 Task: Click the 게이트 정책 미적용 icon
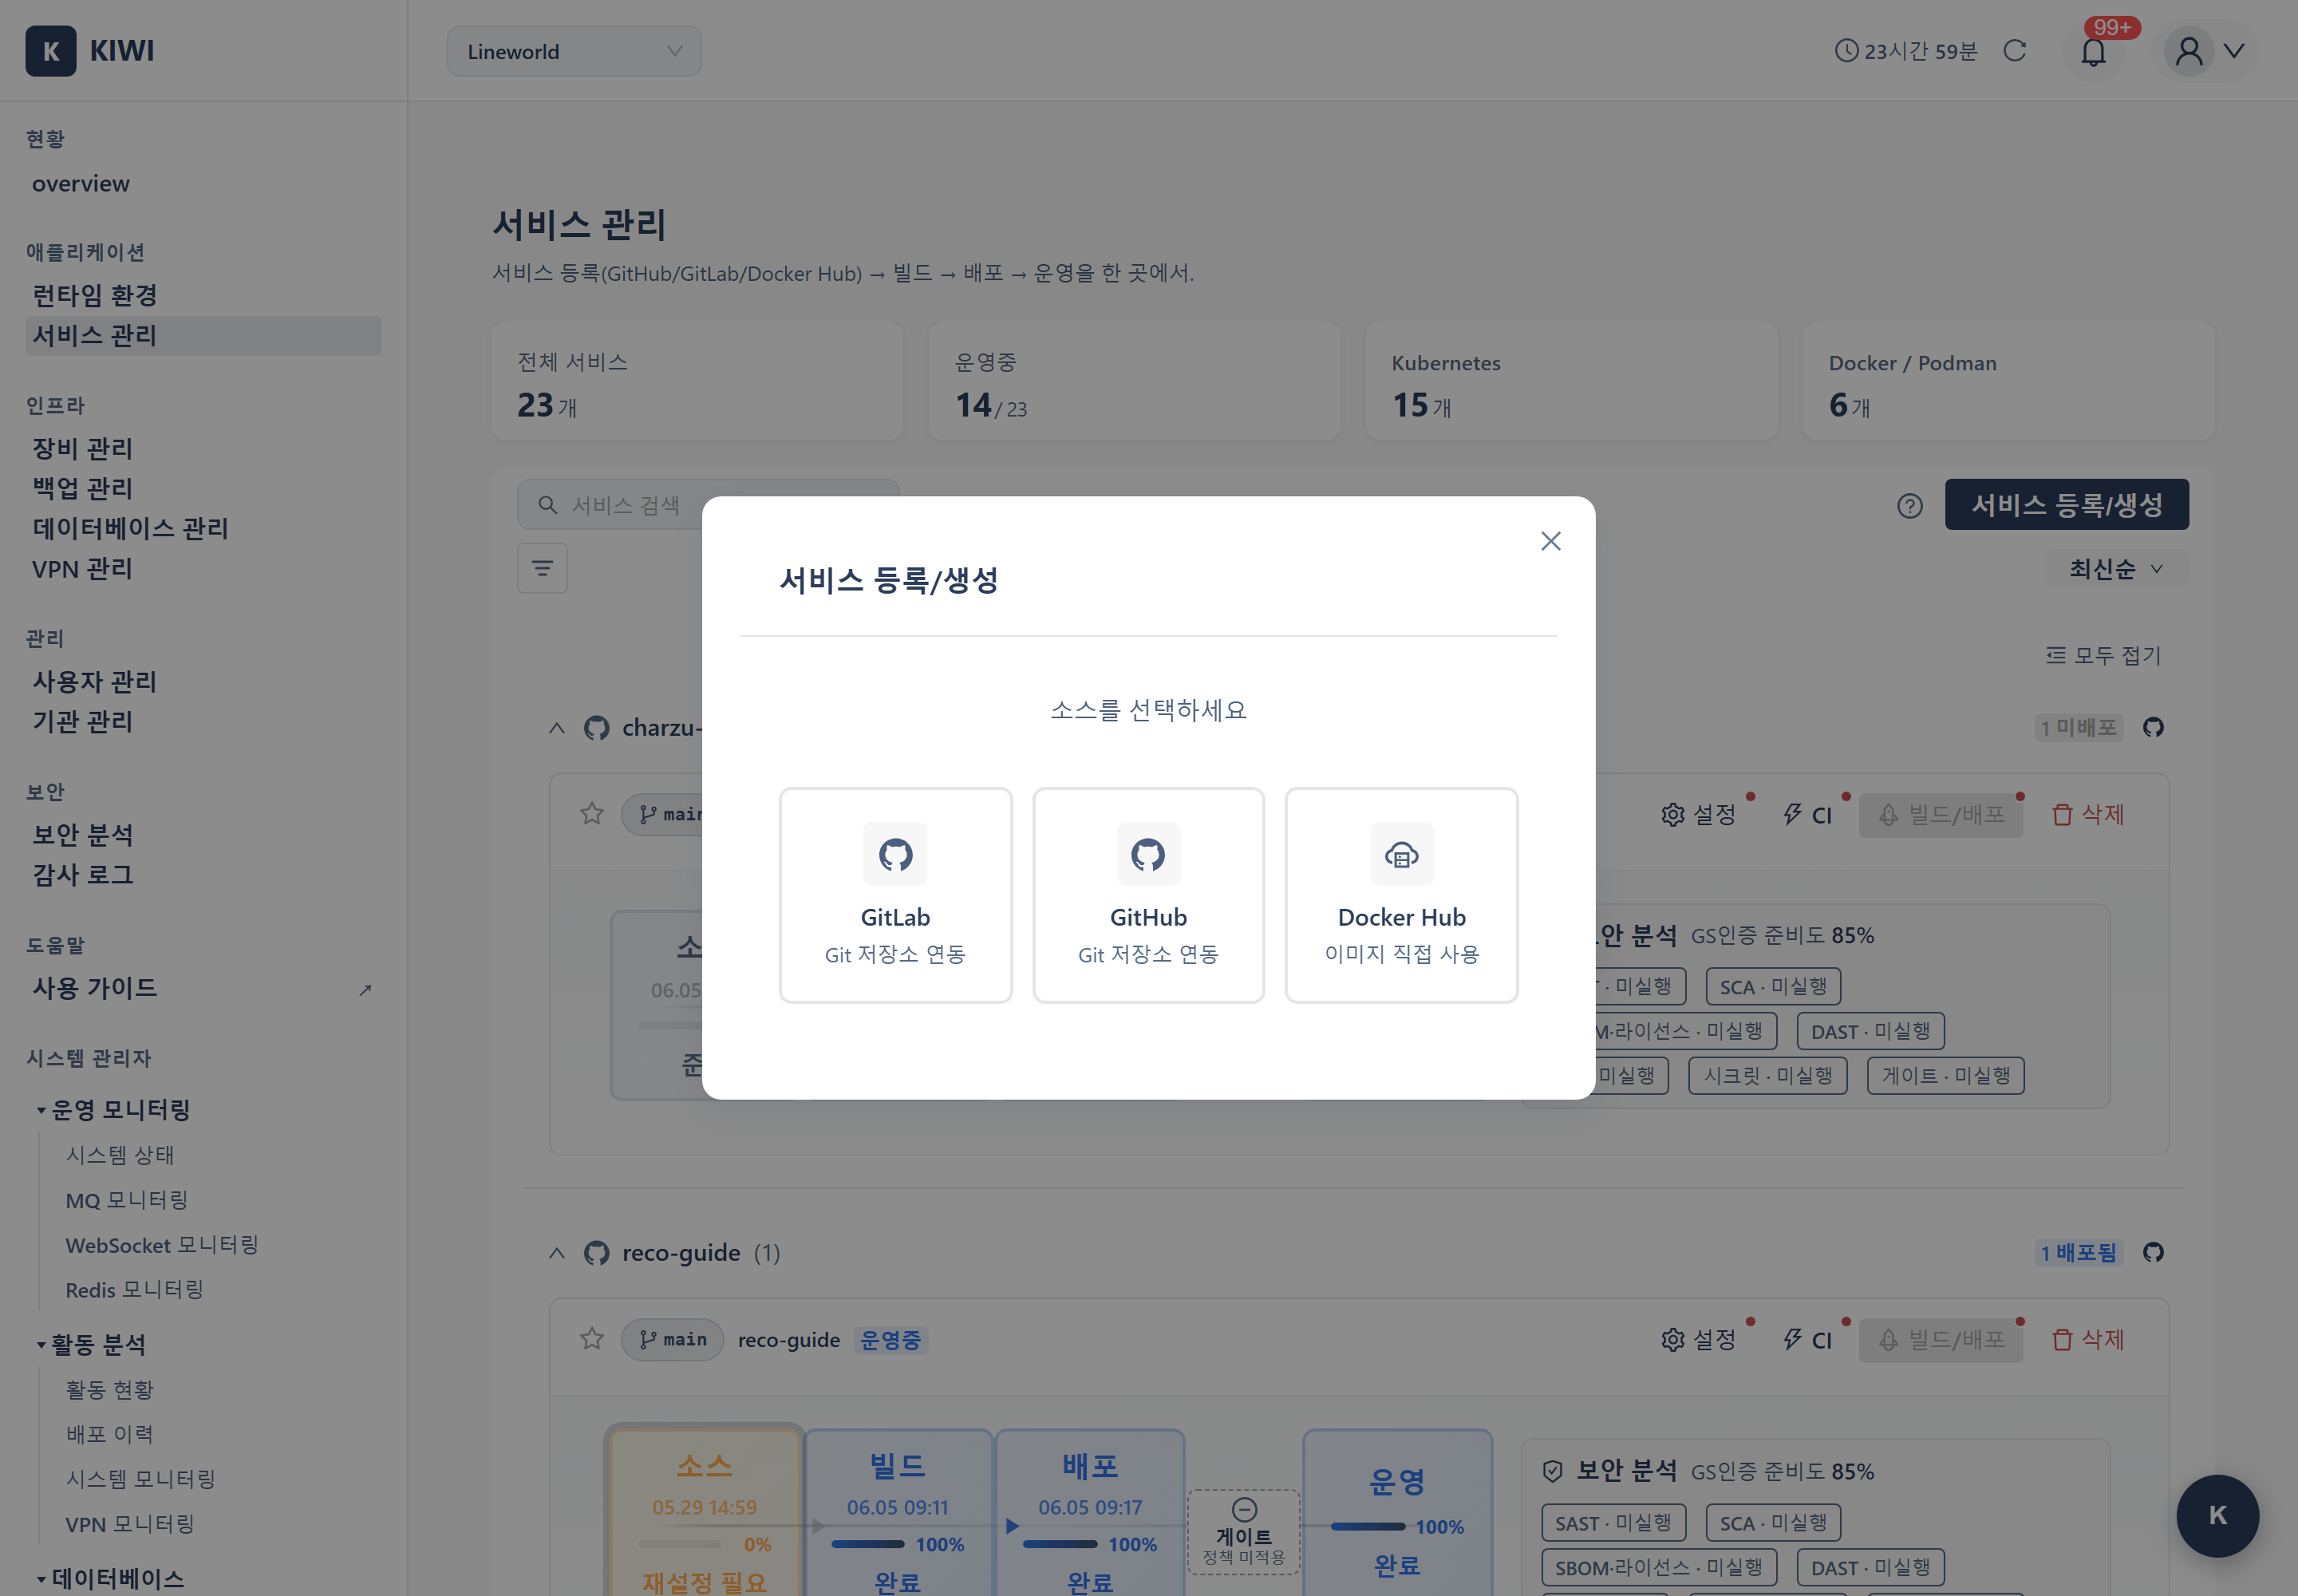tap(1244, 1510)
